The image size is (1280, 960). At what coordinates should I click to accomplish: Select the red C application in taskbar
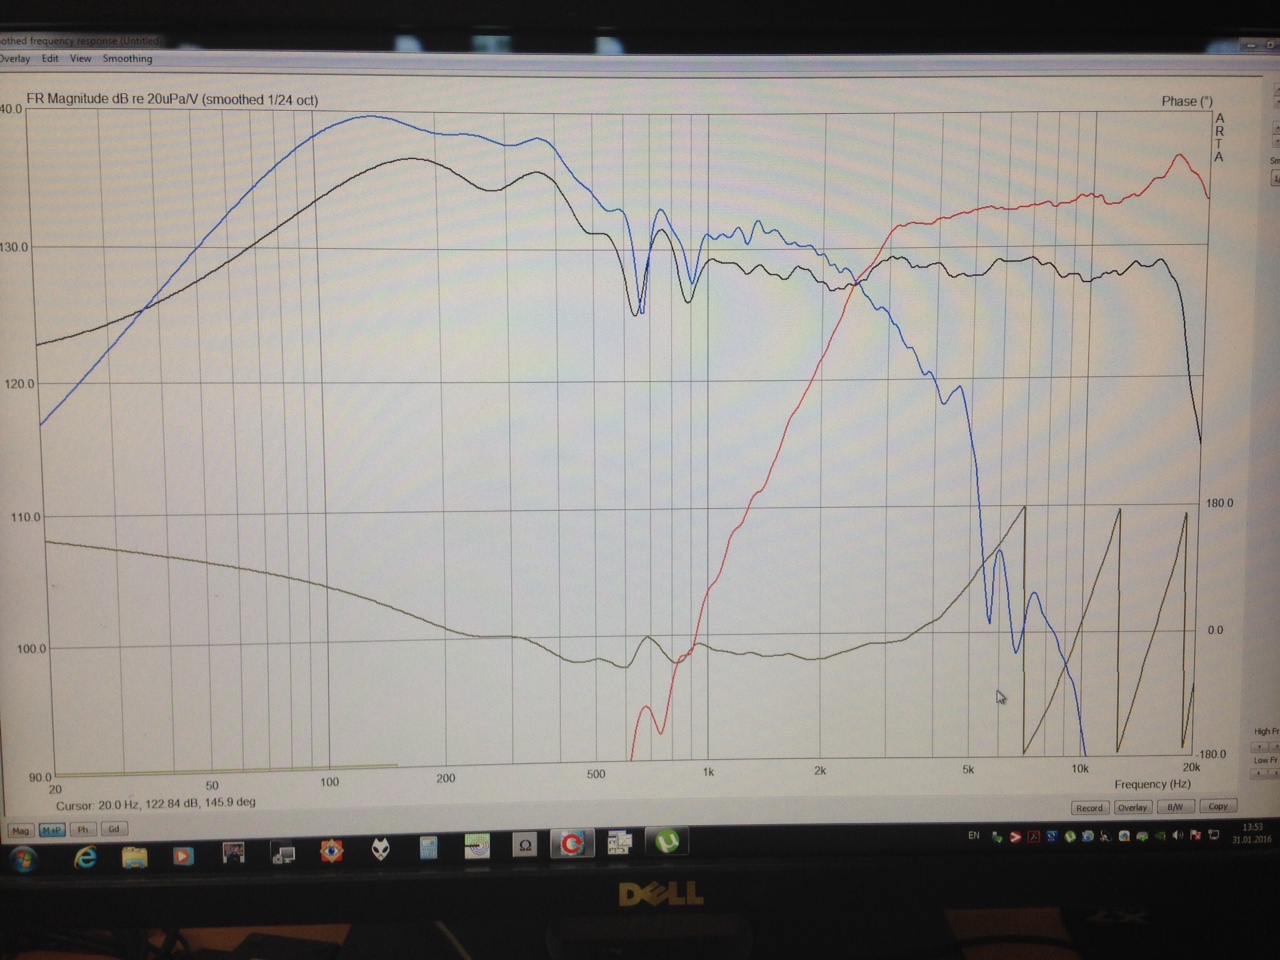click(x=571, y=844)
